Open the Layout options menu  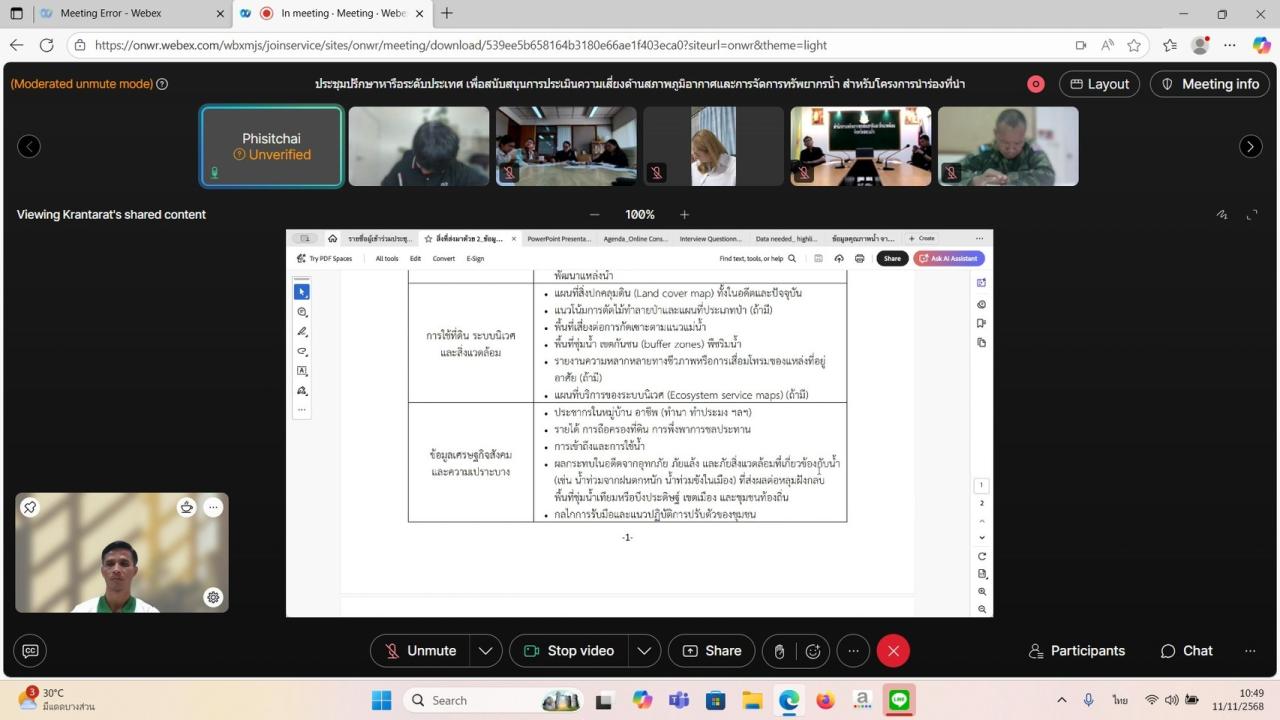point(1098,84)
